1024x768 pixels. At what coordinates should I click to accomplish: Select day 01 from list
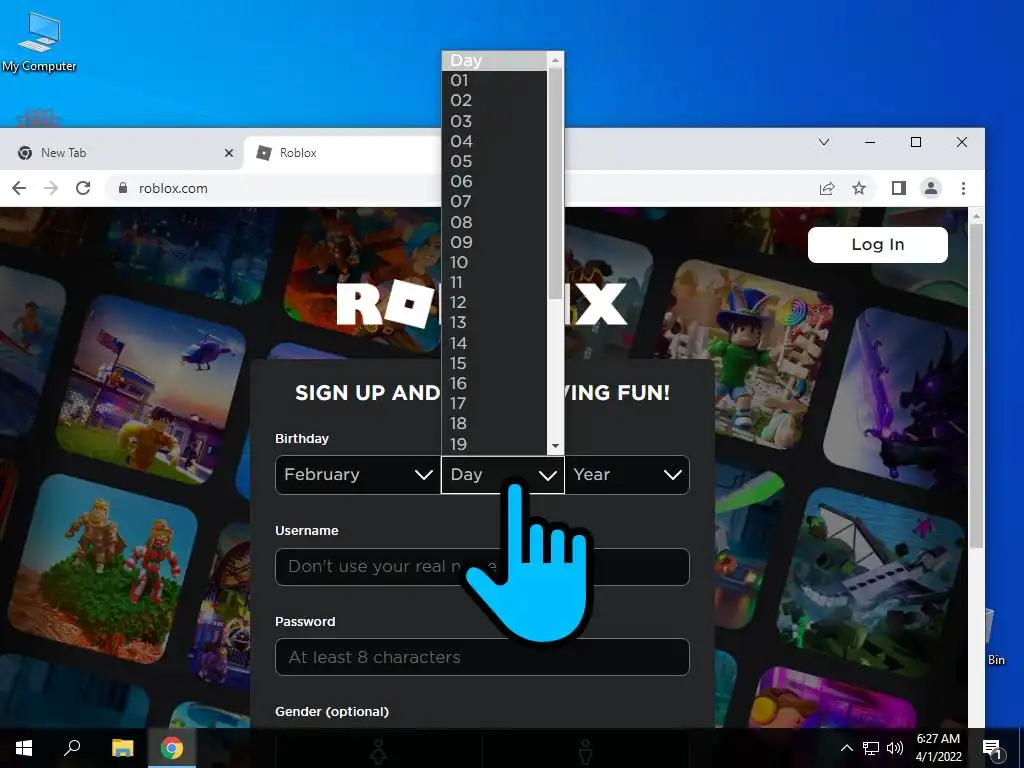(494, 80)
